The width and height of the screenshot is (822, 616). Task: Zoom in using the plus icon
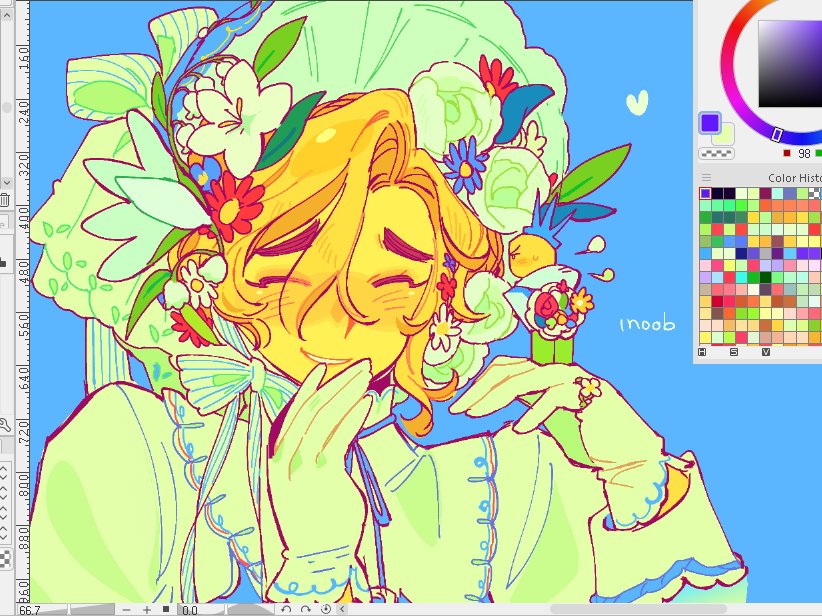point(146,608)
